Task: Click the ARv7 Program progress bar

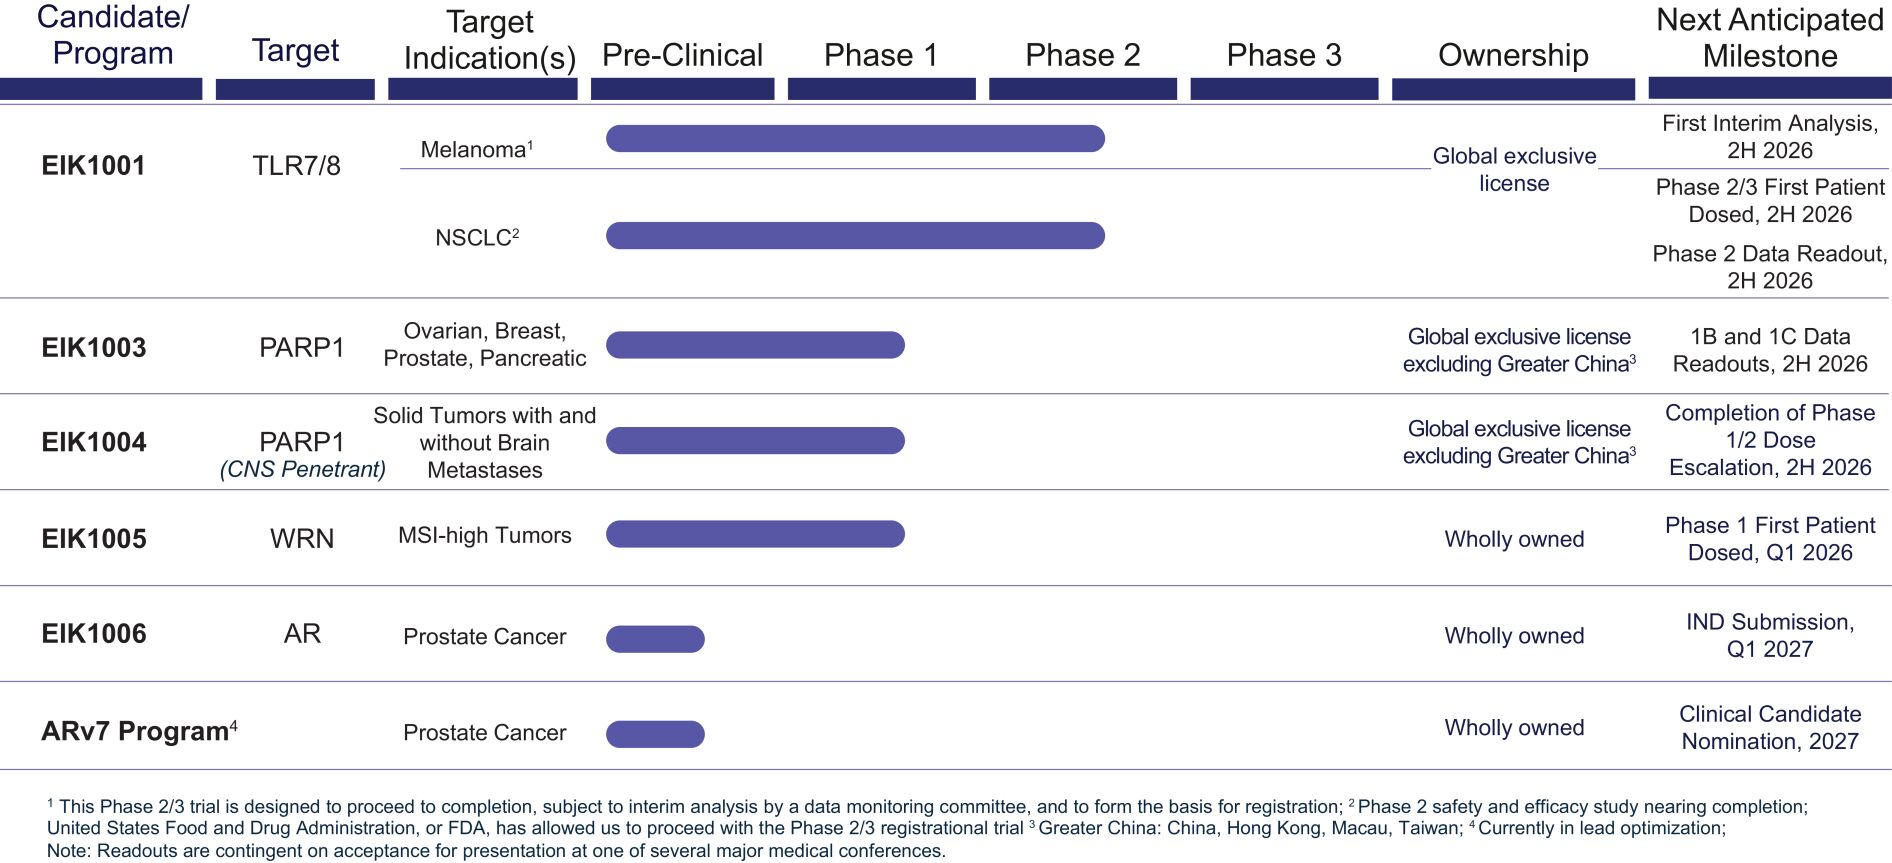Action: point(655,734)
